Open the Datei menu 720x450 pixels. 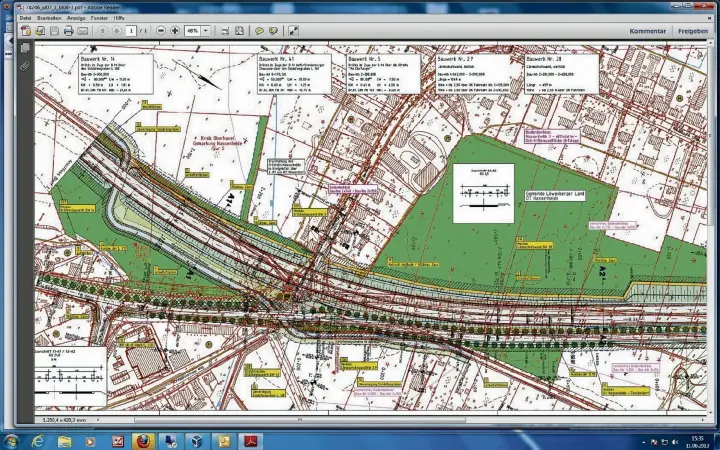click(25, 18)
